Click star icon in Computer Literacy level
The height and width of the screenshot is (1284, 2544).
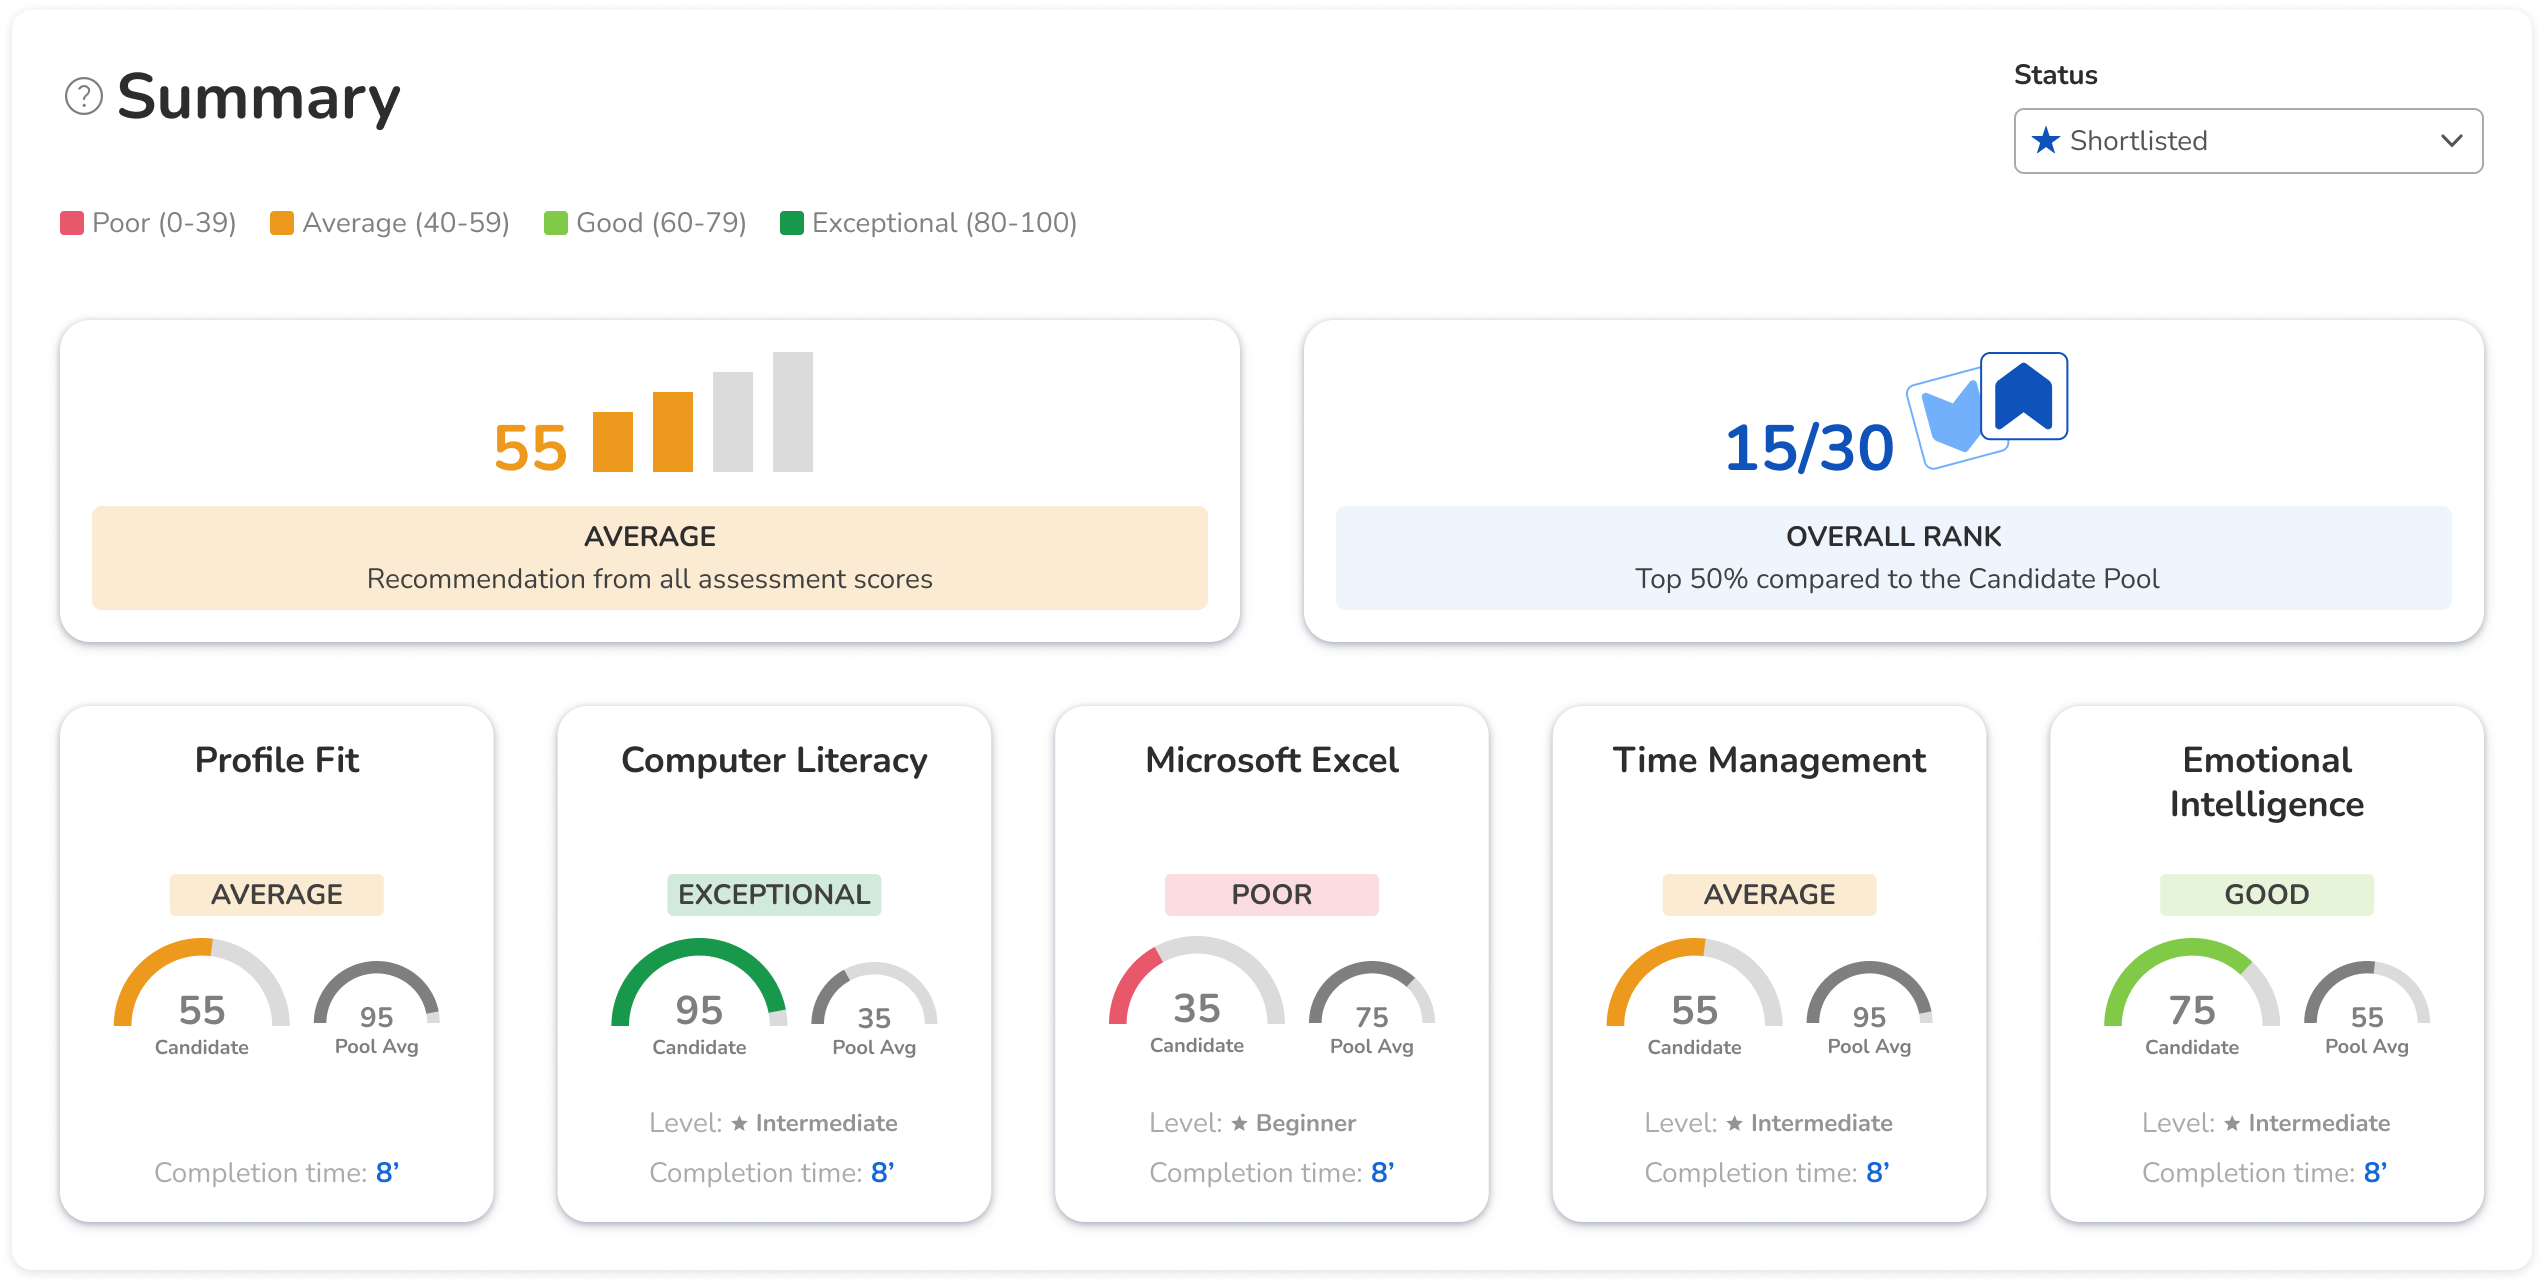coord(739,1123)
